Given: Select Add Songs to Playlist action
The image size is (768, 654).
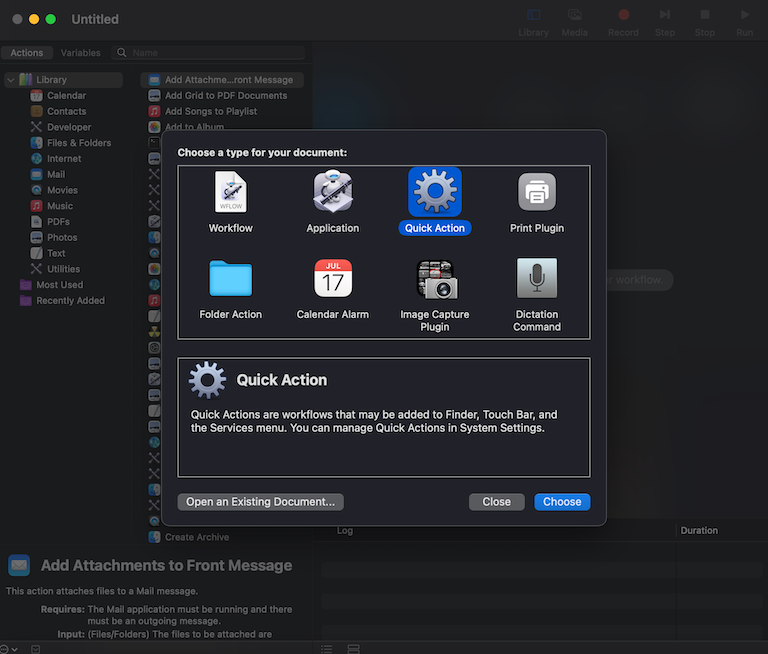Looking at the screenshot, I should click(211, 111).
